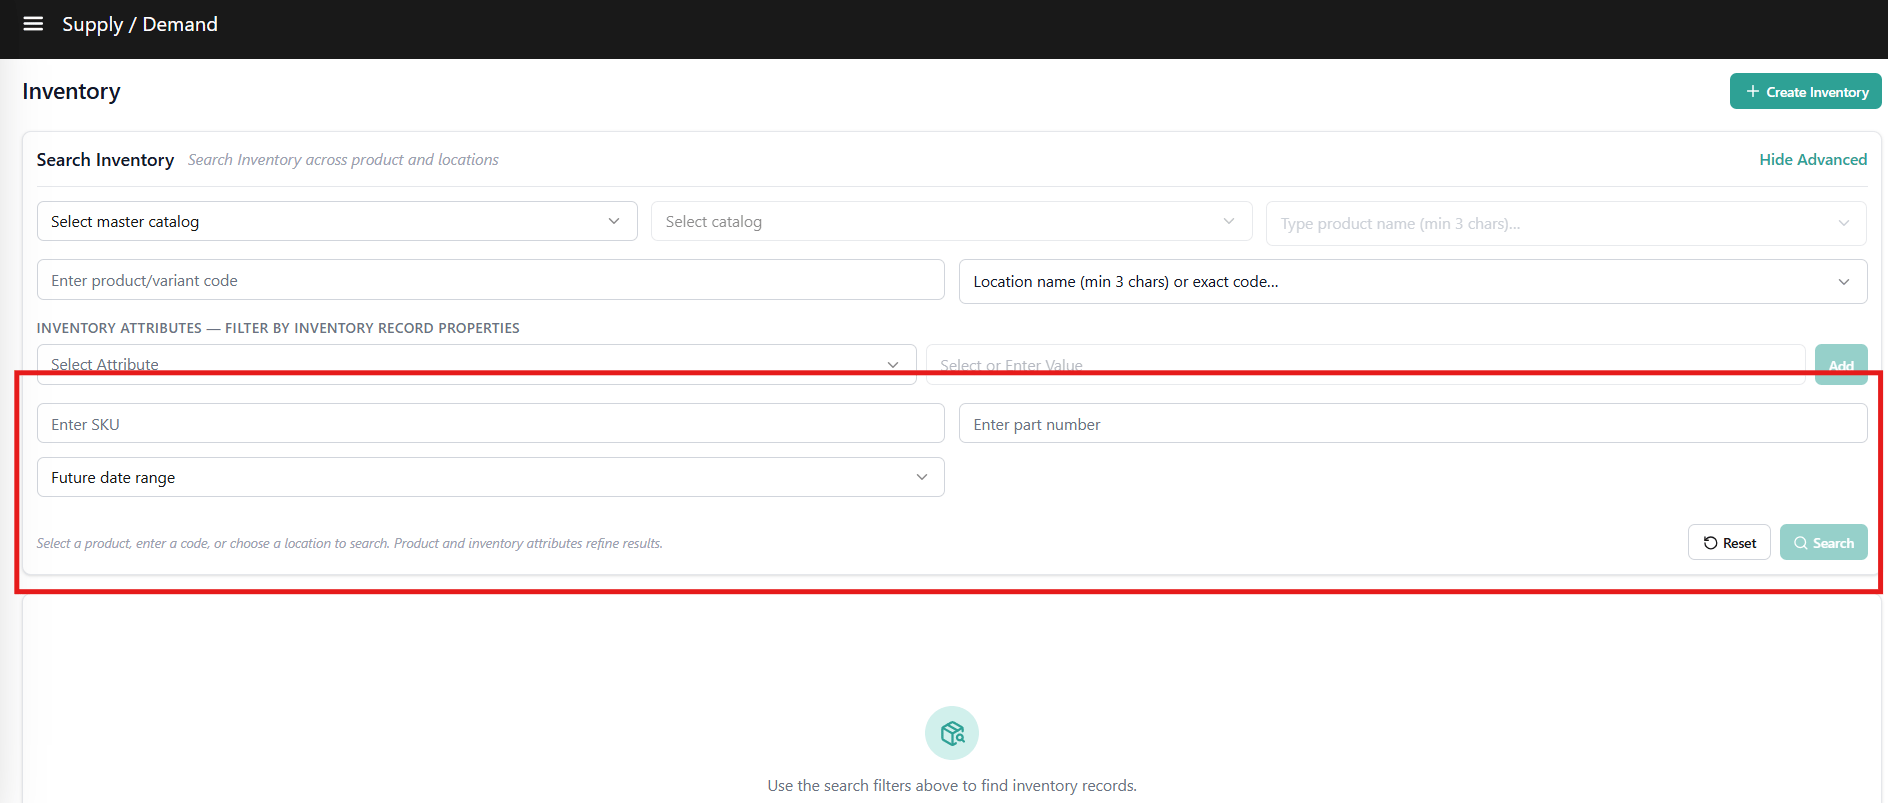Focus the Enter SKU field
The height and width of the screenshot is (803, 1888).
(x=490, y=424)
